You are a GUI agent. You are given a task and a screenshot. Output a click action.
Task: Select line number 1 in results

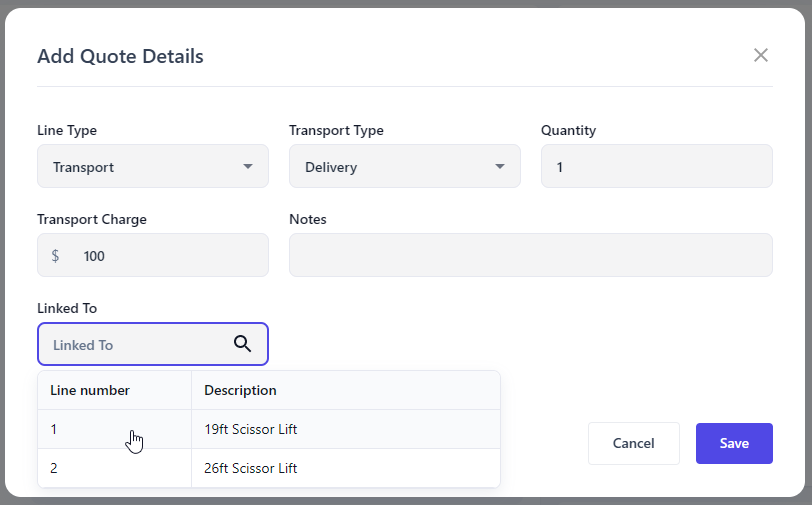tap(54, 429)
